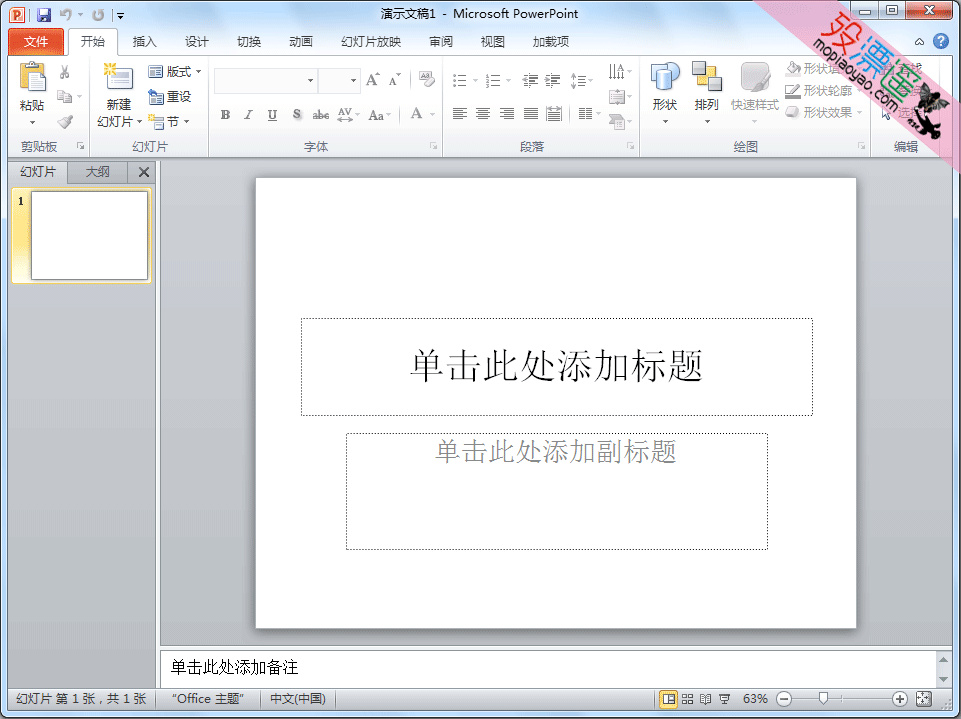Toggle Strikethrough formatting
The image size is (961, 719).
321,115
